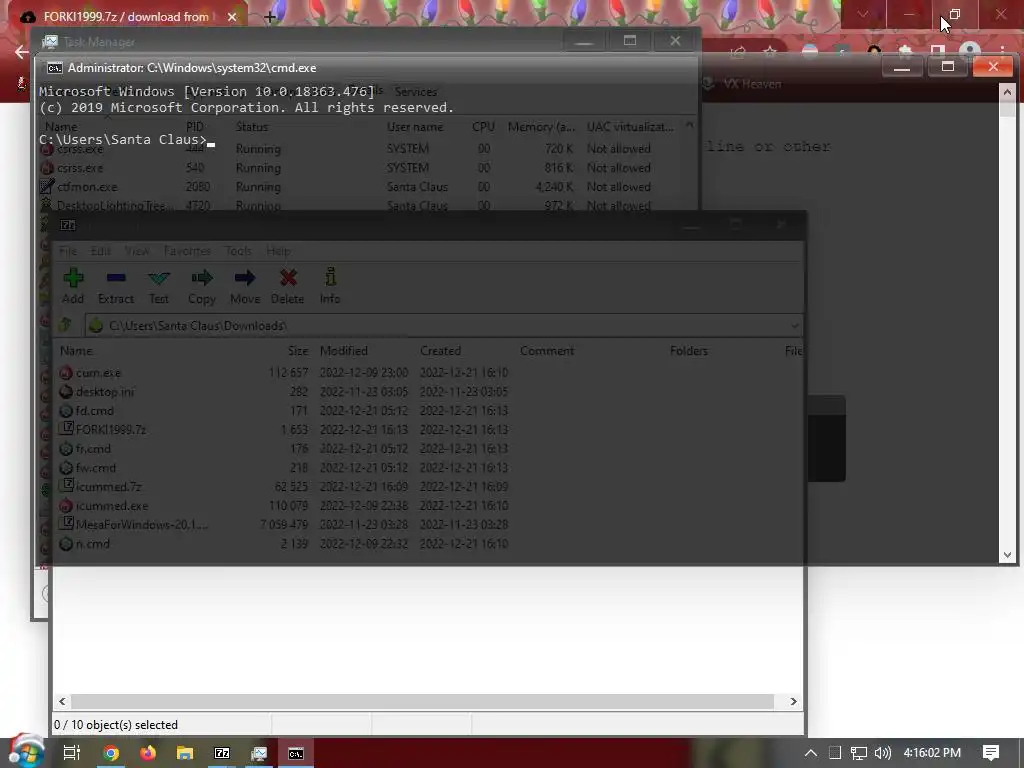Open the Services tab in Task Manager
This screenshot has width=1024, height=768.
[415, 91]
